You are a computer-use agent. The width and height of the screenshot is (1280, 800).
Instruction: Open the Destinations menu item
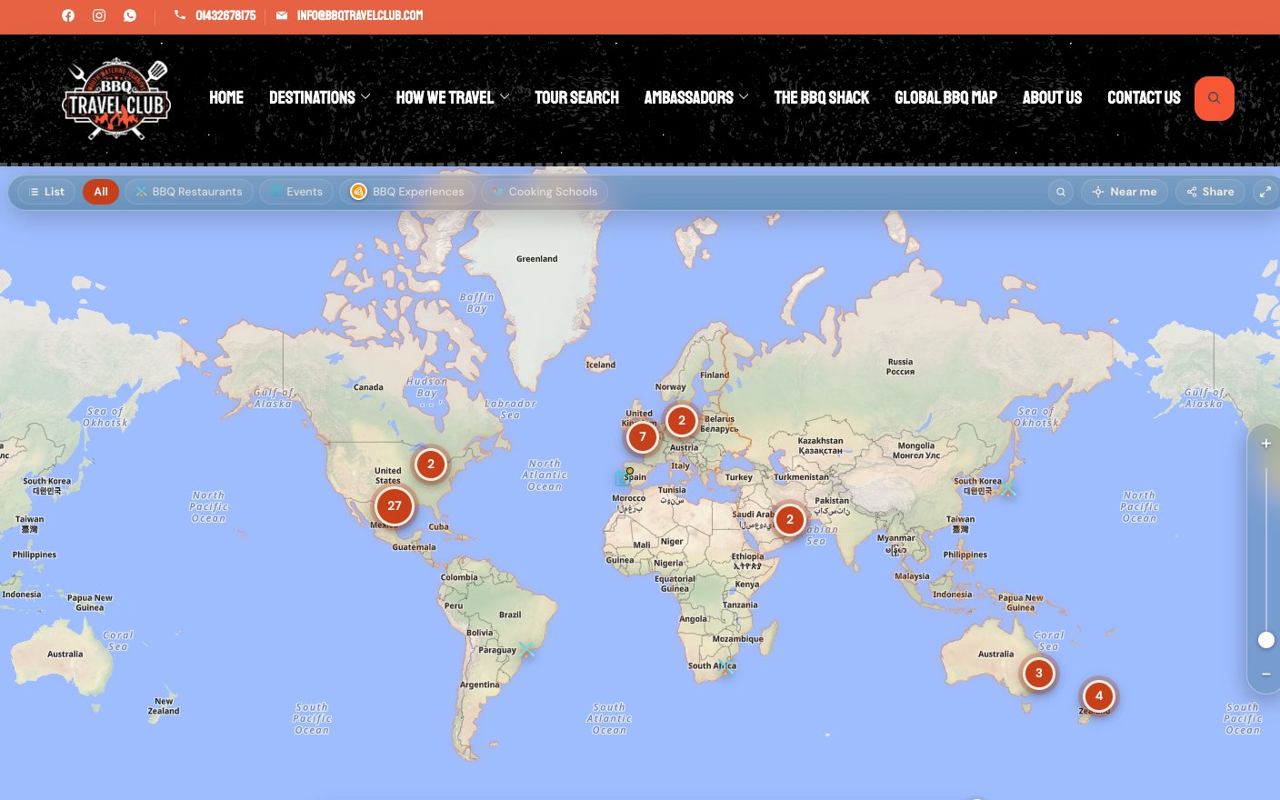312,97
